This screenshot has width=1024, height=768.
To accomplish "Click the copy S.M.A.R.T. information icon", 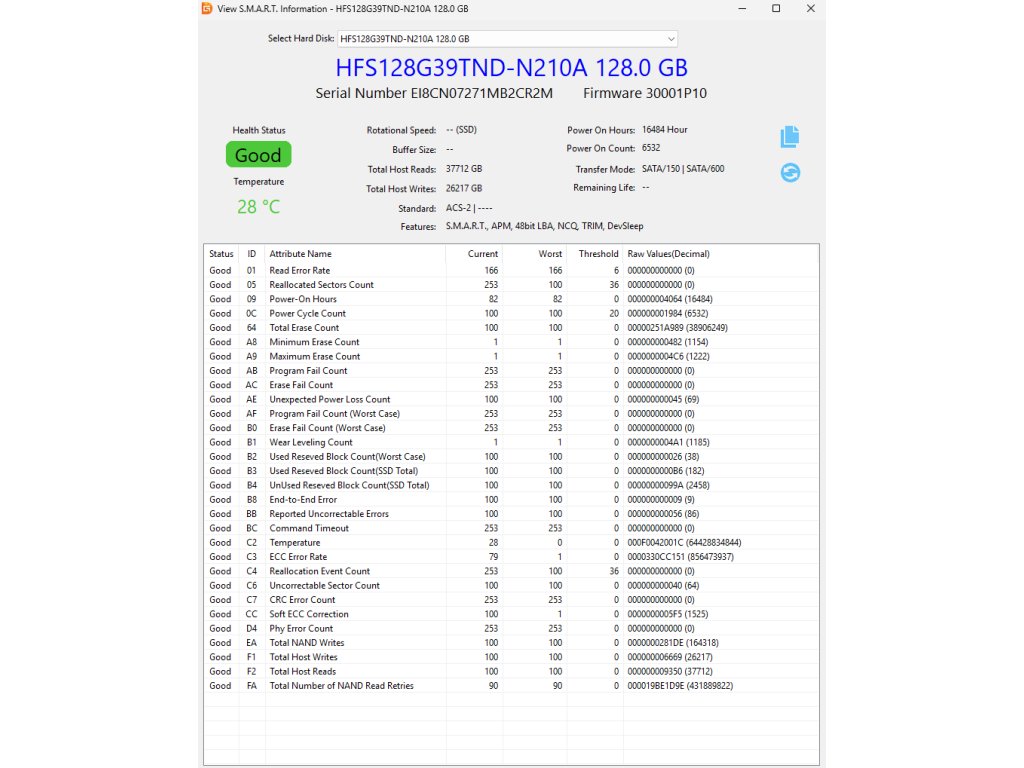I will (790, 137).
